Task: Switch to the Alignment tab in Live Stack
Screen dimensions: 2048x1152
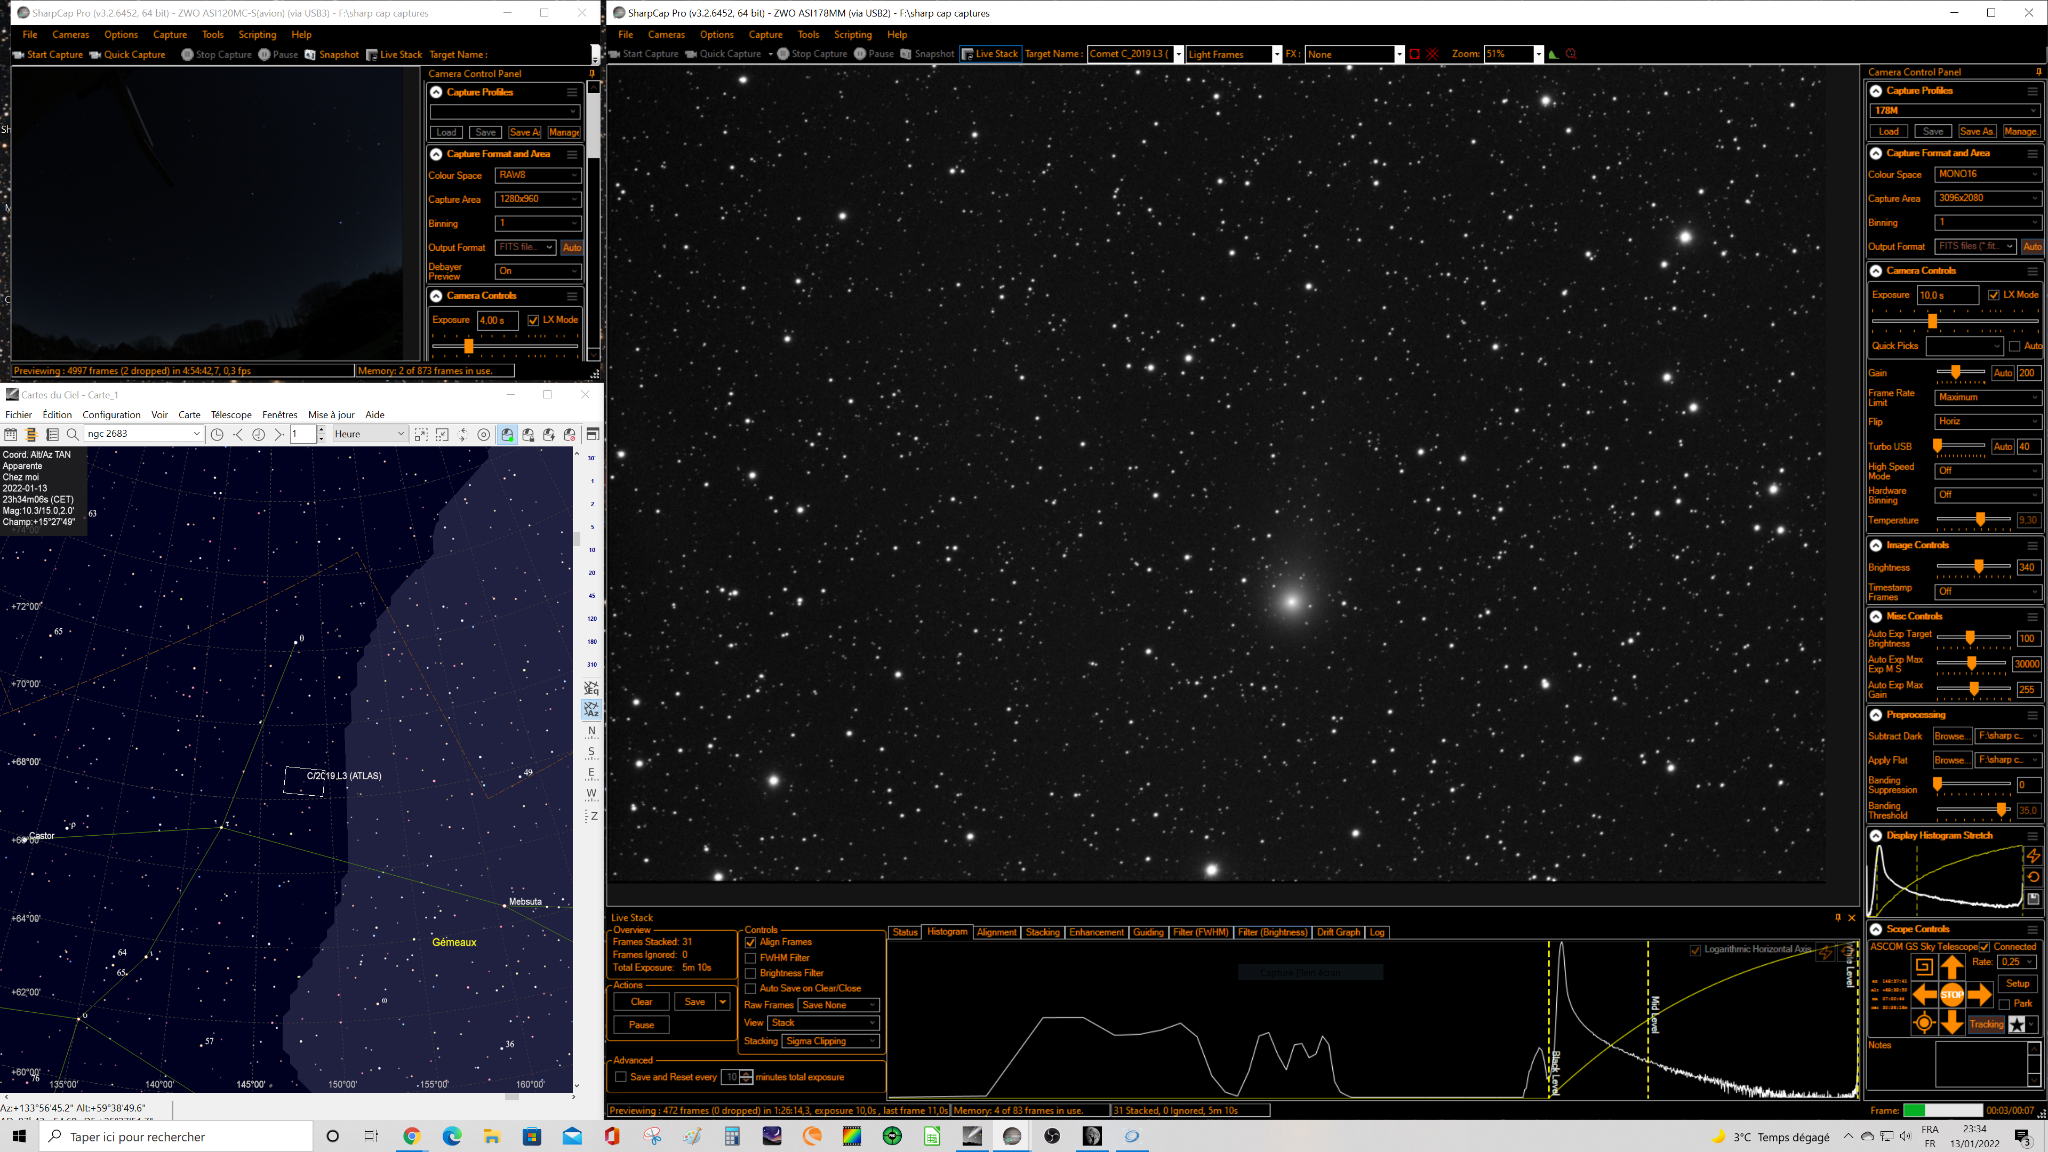Action: [996, 932]
